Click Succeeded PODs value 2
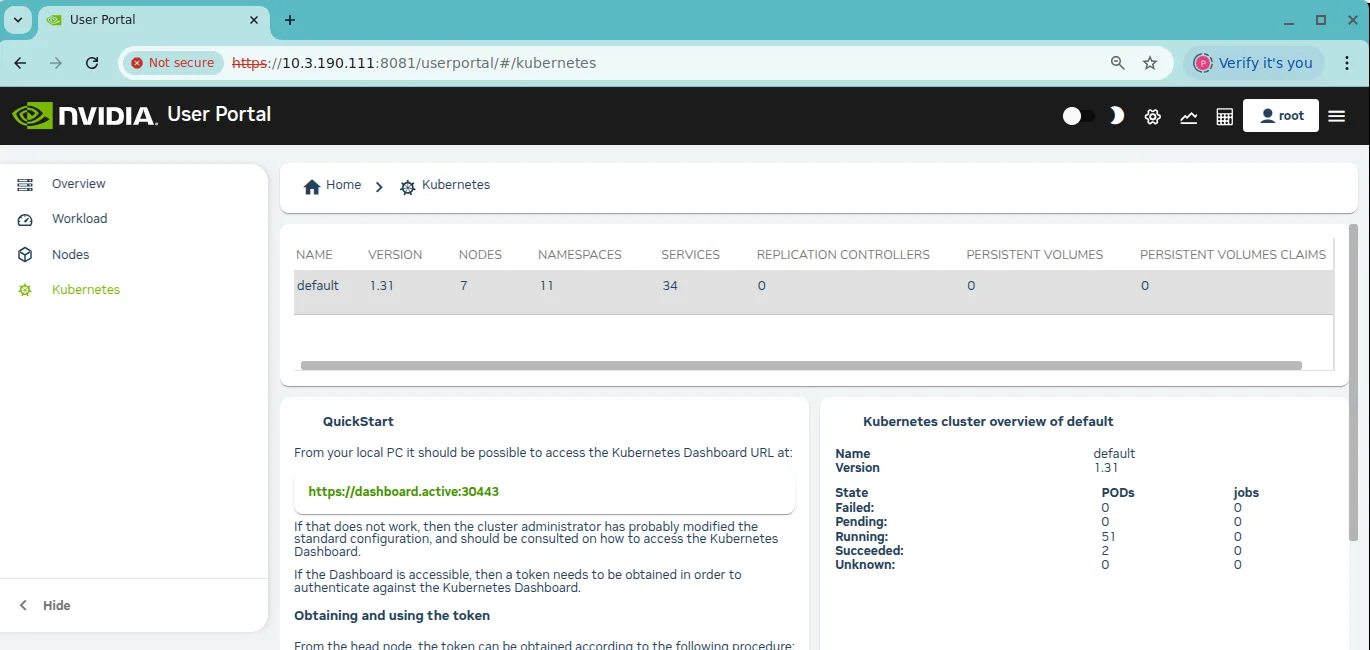The width and height of the screenshot is (1370, 650). tap(1105, 551)
